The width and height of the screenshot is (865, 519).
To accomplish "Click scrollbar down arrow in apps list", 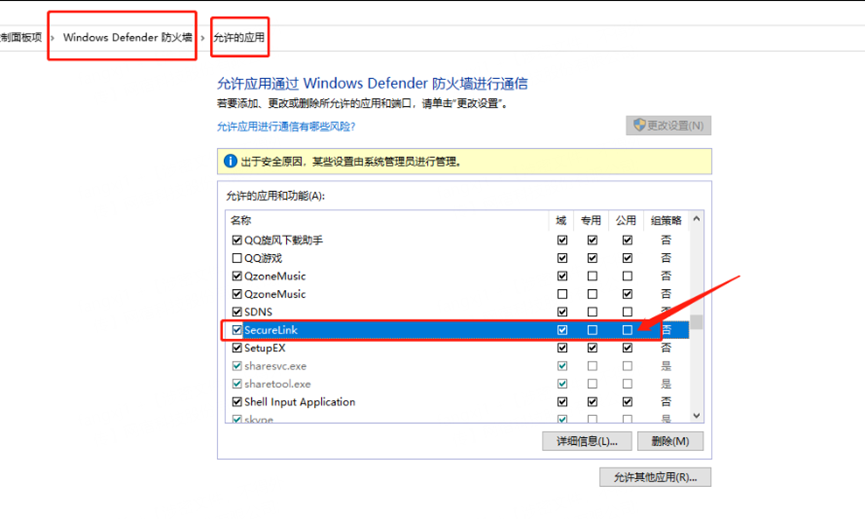I will click(x=696, y=415).
